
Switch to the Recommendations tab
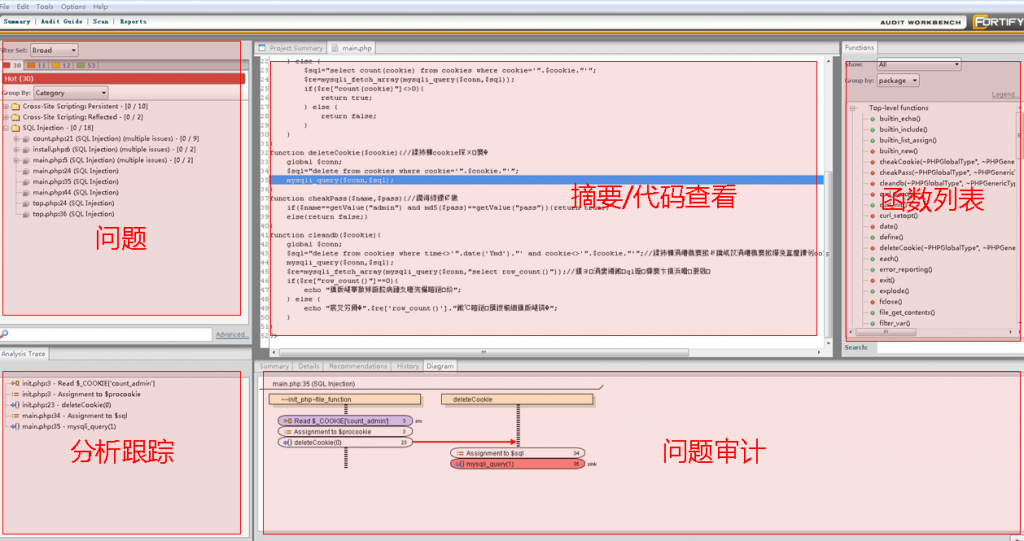pyautogui.click(x=358, y=366)
